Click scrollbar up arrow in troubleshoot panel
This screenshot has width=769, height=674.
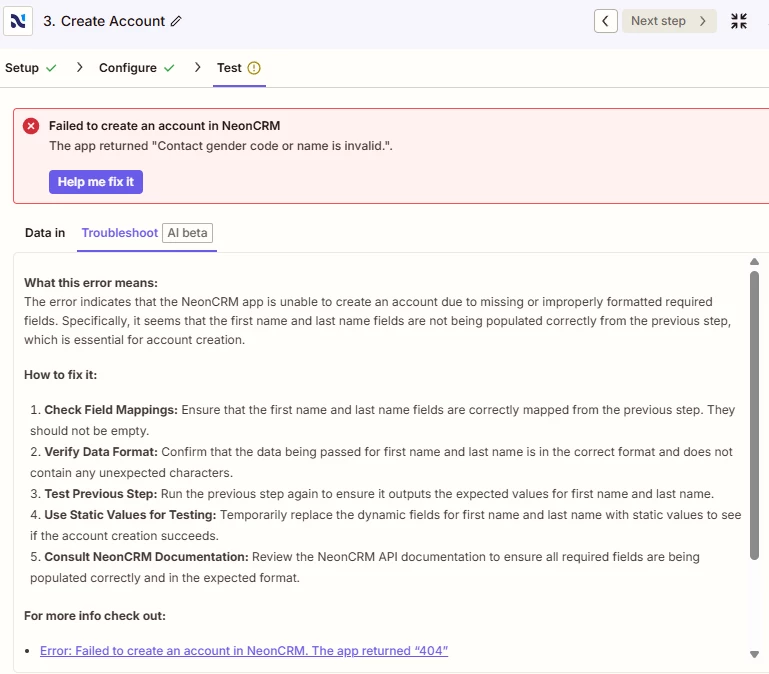[x=754, y=261]
